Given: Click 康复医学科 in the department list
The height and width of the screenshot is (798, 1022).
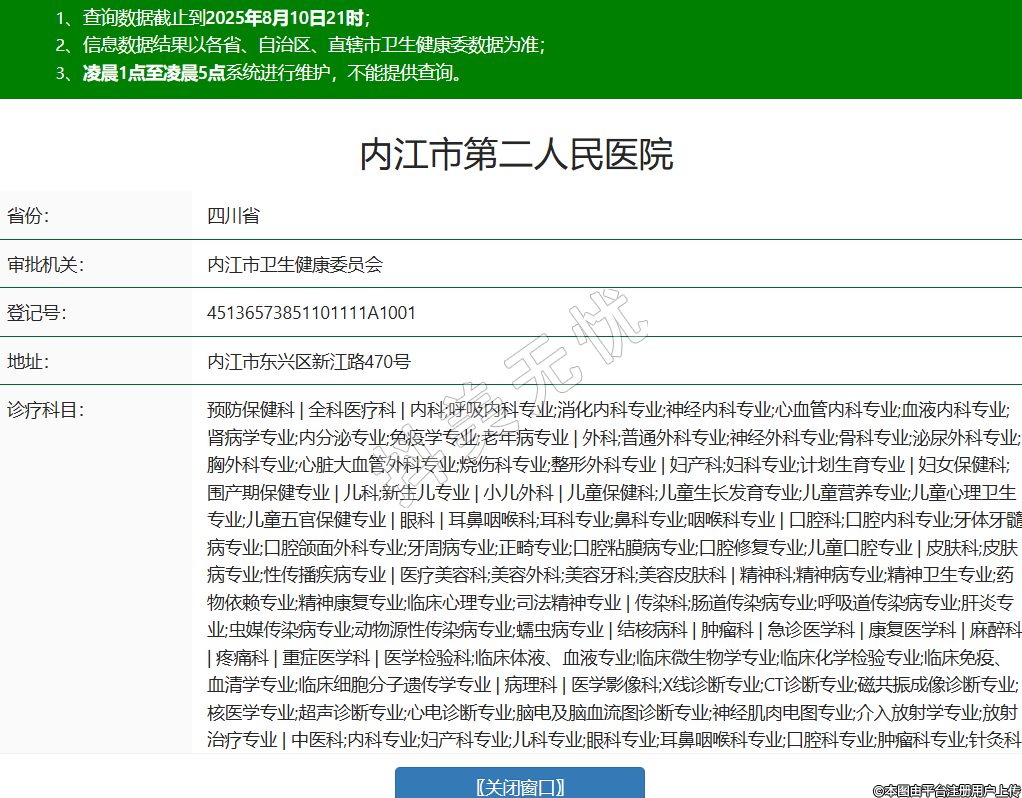Looking at the screenshot, I should pos(913,630).
